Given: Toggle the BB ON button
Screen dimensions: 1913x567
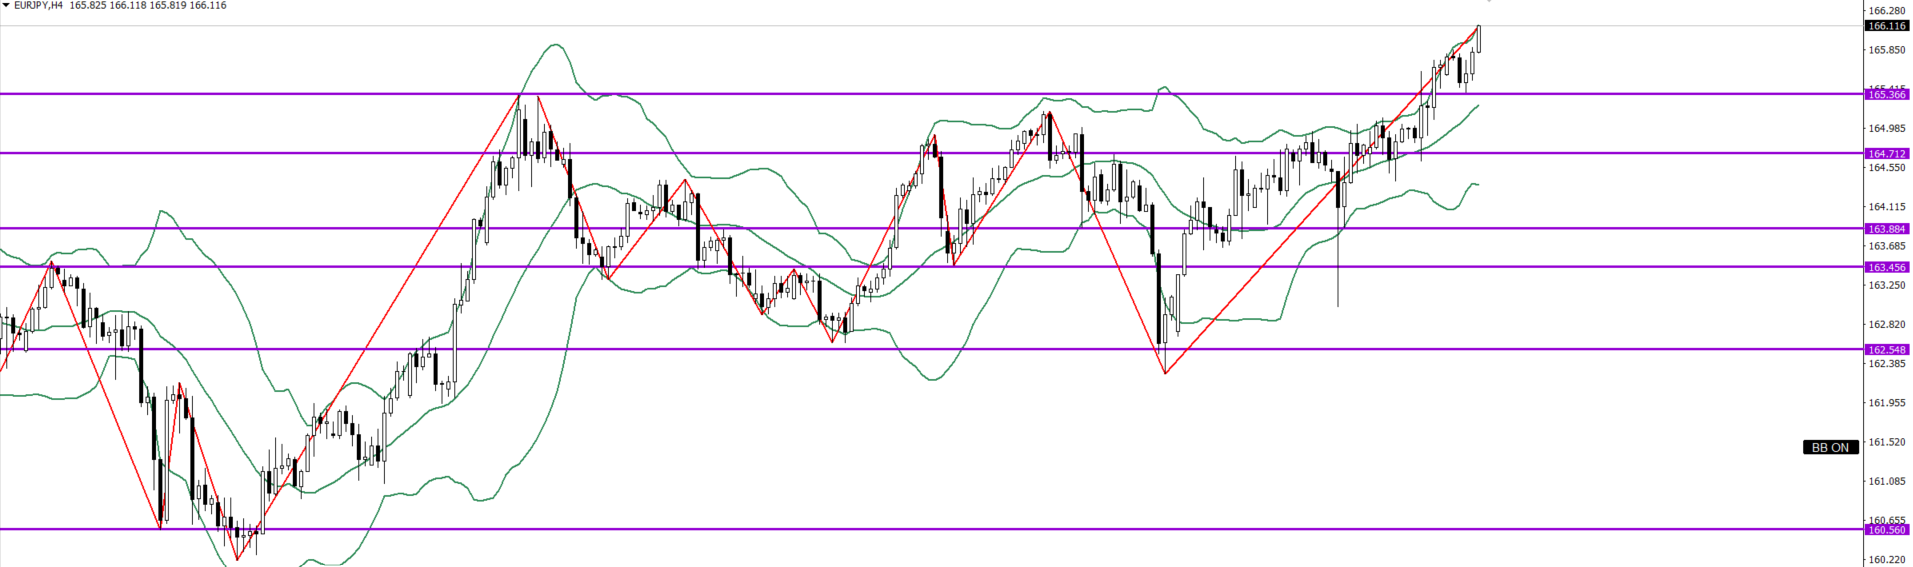Looking at the screenshot, I should coord(1830,447).
